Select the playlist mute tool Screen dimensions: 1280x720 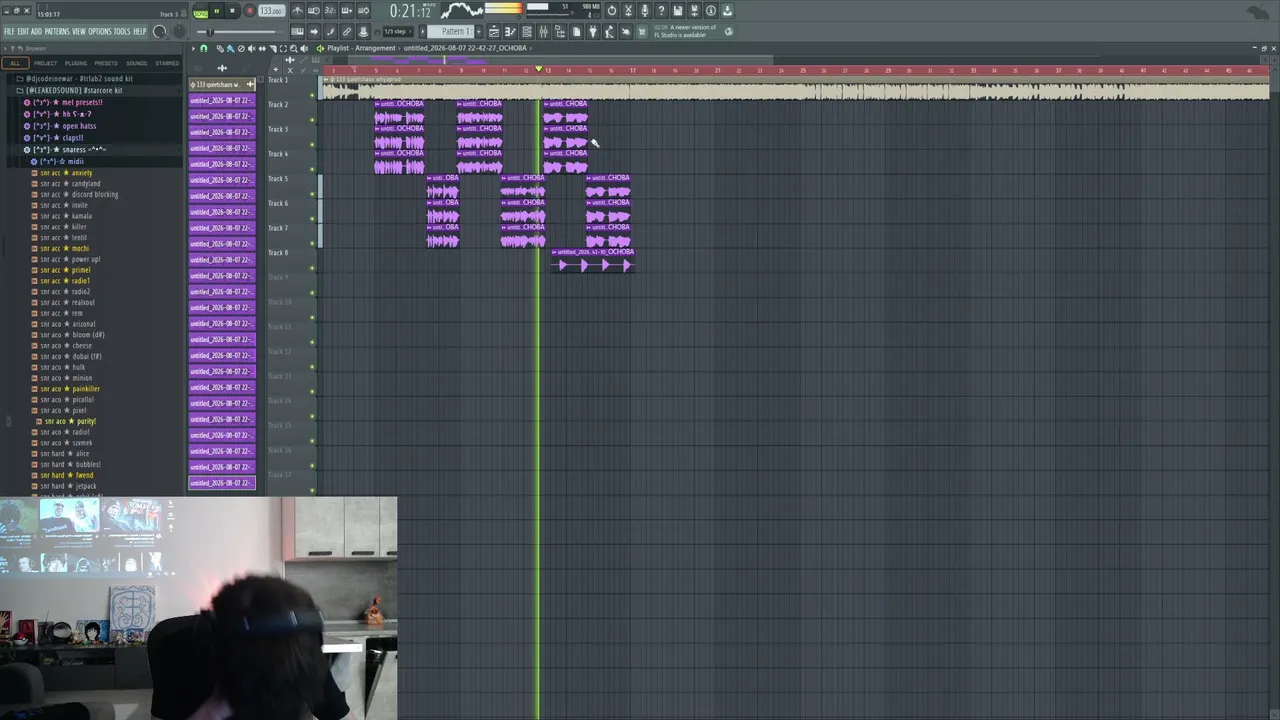pos(251,48)
